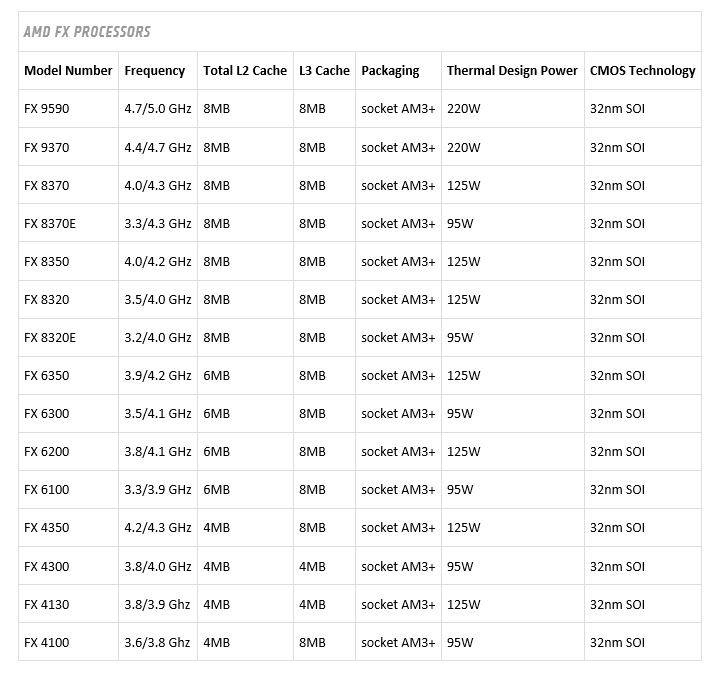
Task: Click the FX 8350 model name
Action: [47, 262]
